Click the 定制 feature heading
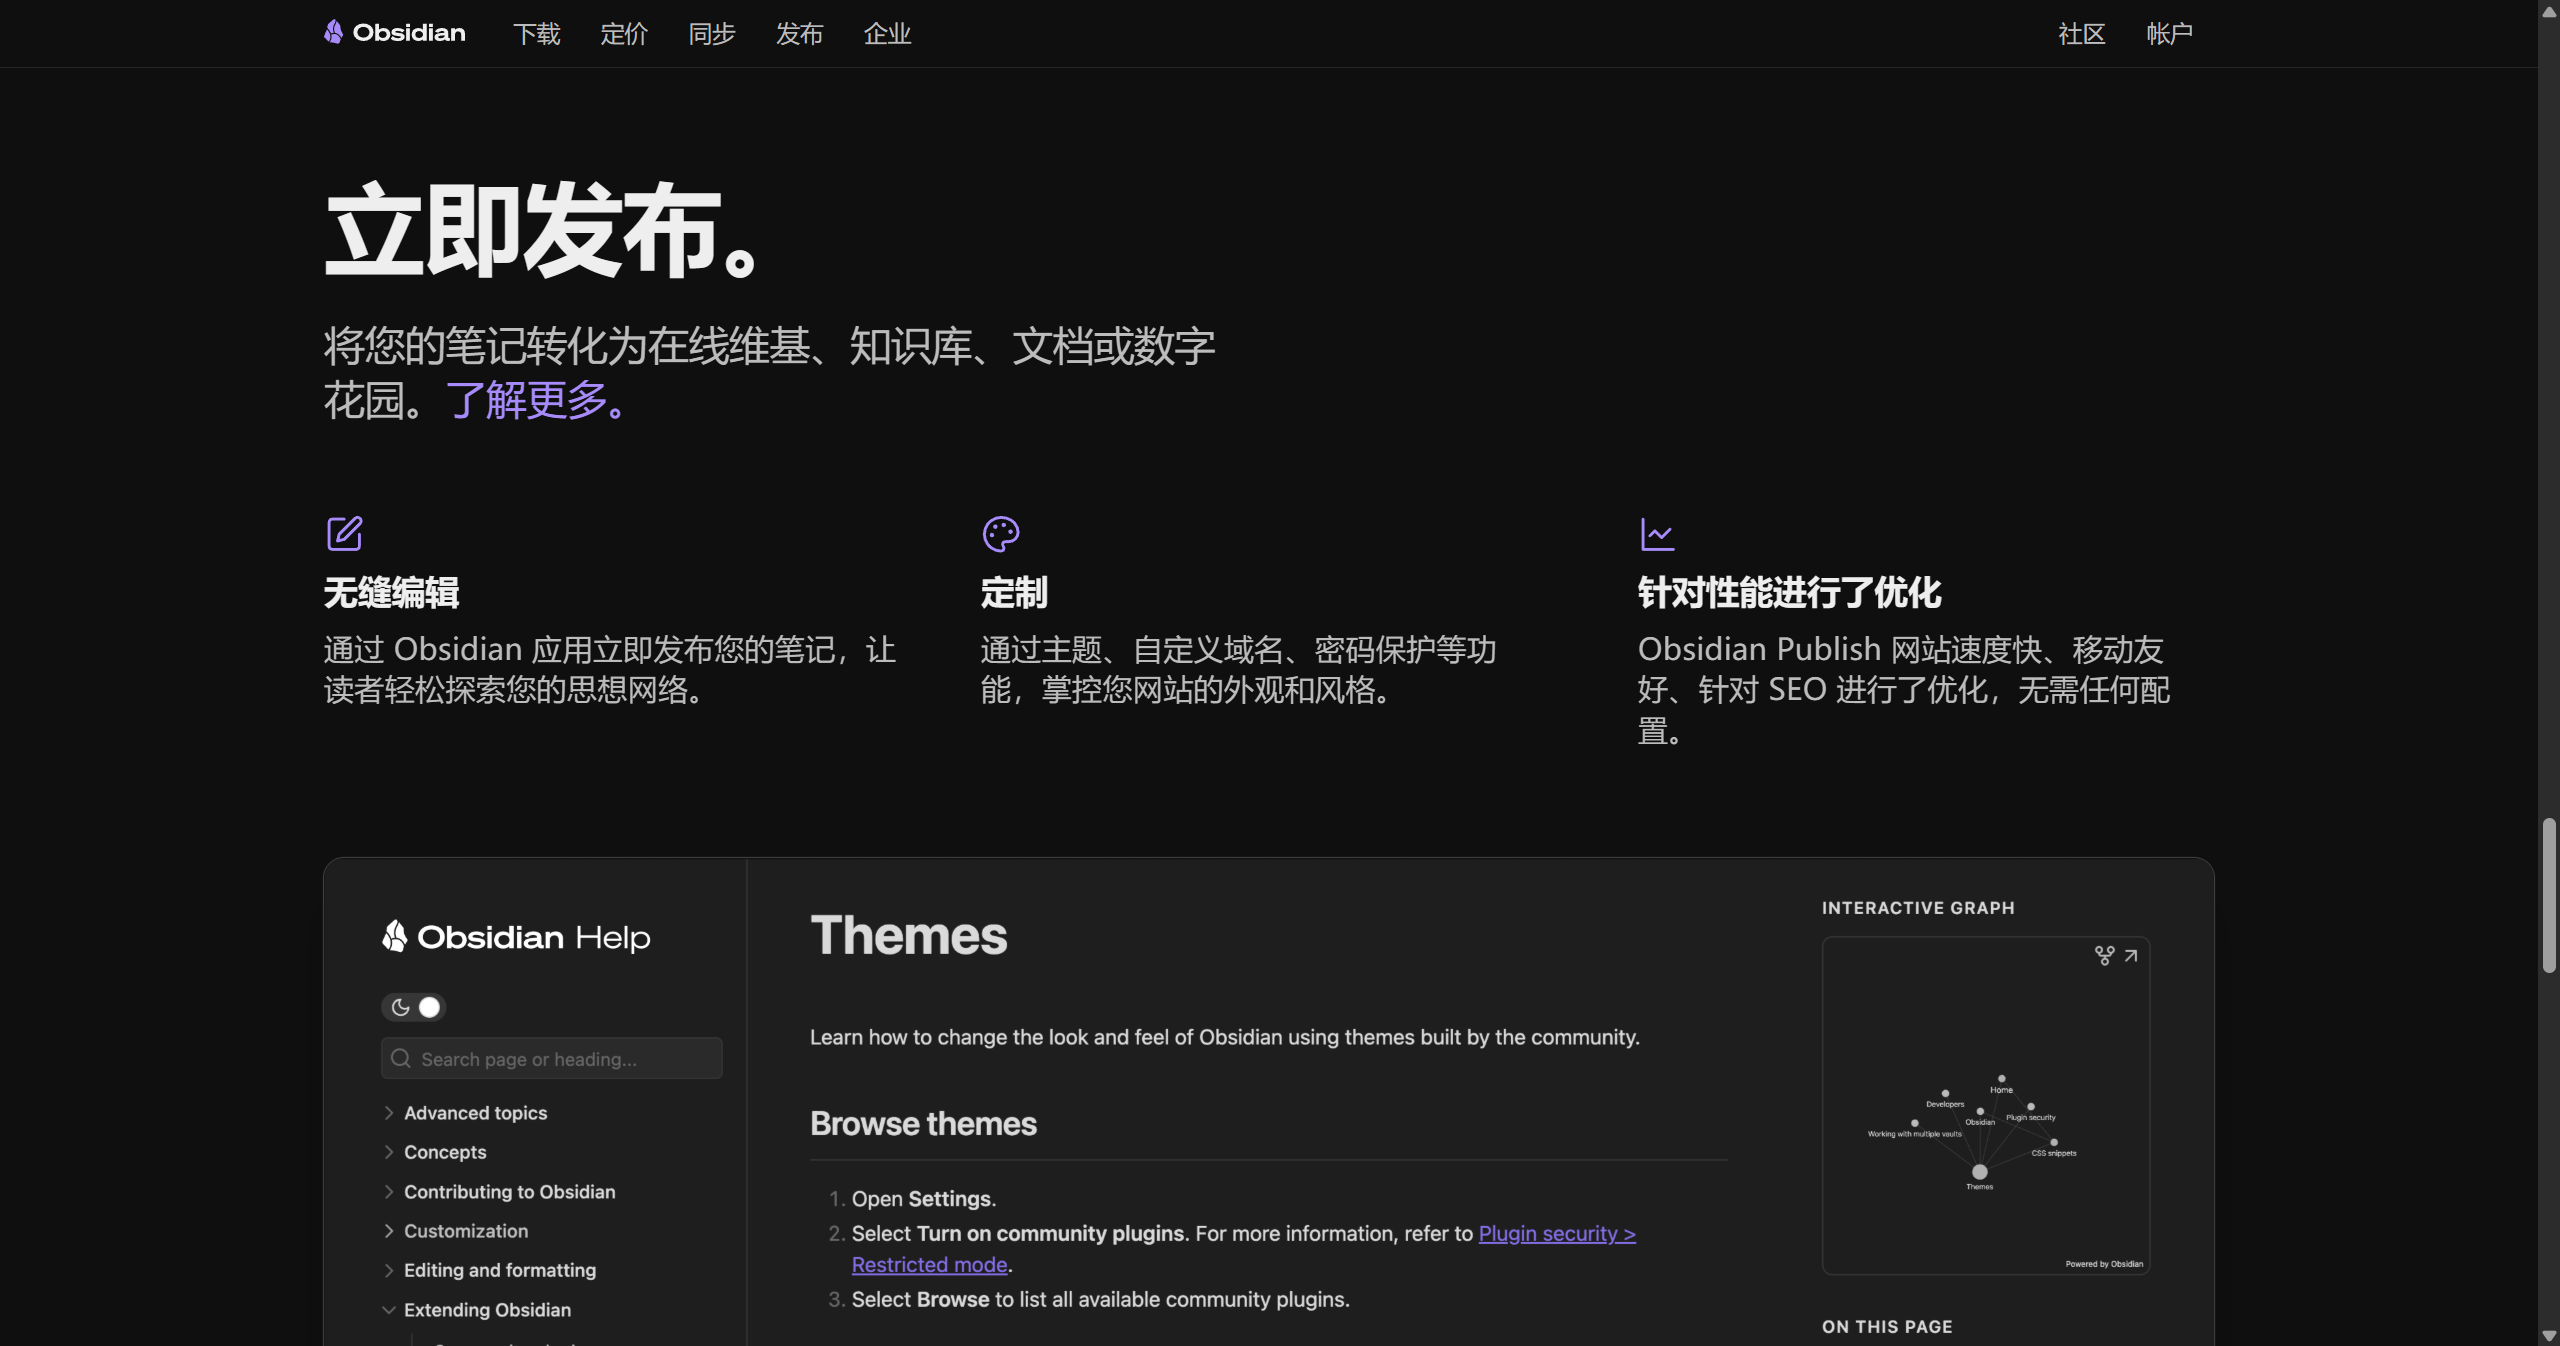 point(1014,593)
